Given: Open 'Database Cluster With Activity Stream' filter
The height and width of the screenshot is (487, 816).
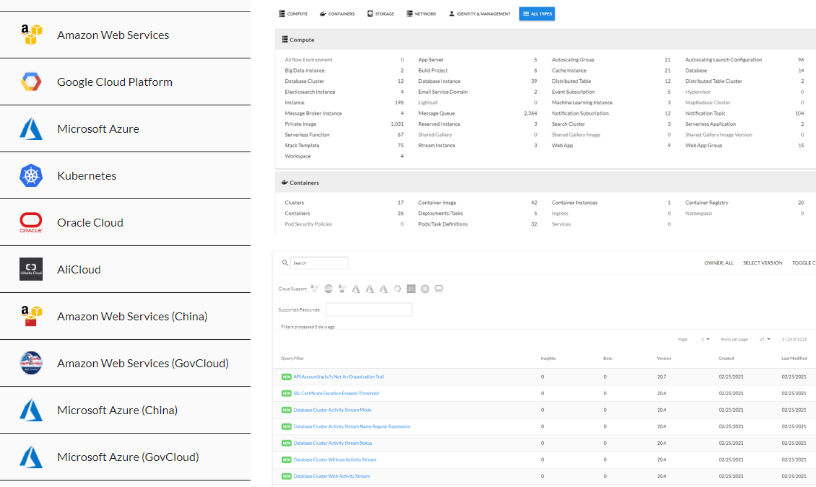Looking at the screenshot, I should click(332, 476).
